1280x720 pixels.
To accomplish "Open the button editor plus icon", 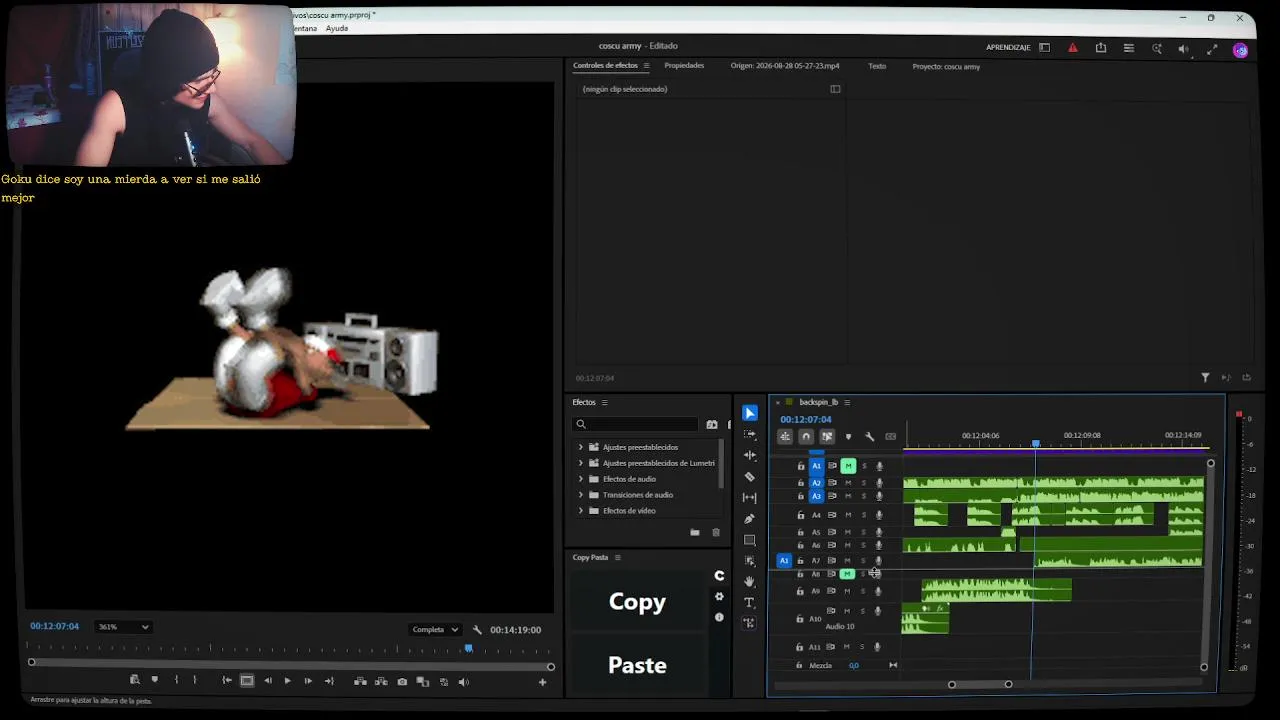I will [x=542, y=682].
